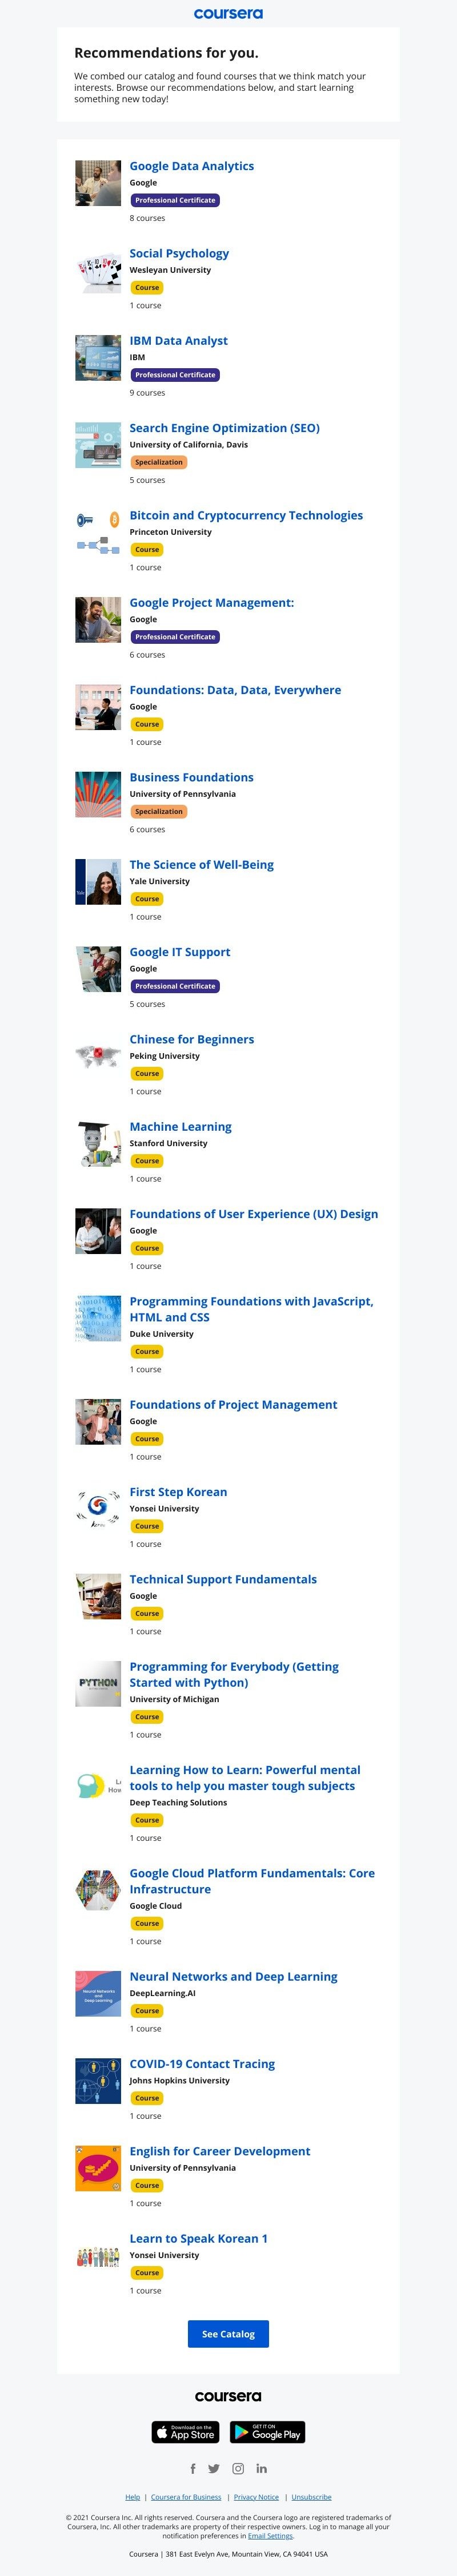Open the Email Settings link

click(x=270, y=2536)
